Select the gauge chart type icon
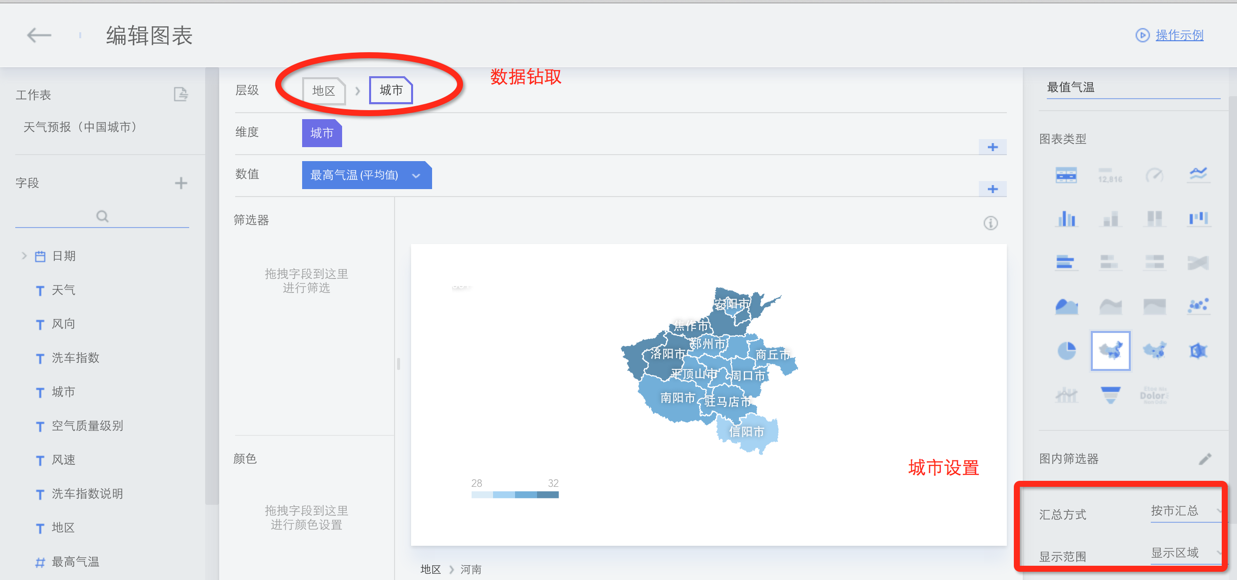Image resolution: width=1237 pixels, height=580 pixels. coord(1154,176)
